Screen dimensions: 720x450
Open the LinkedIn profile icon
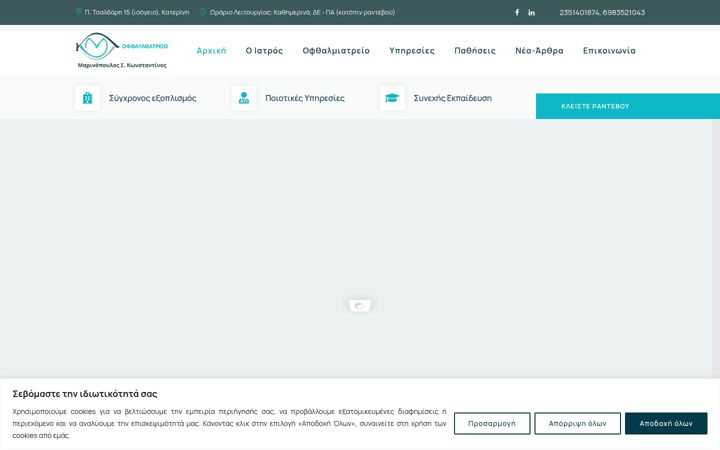pyautogui.click(x=531, y=12)
